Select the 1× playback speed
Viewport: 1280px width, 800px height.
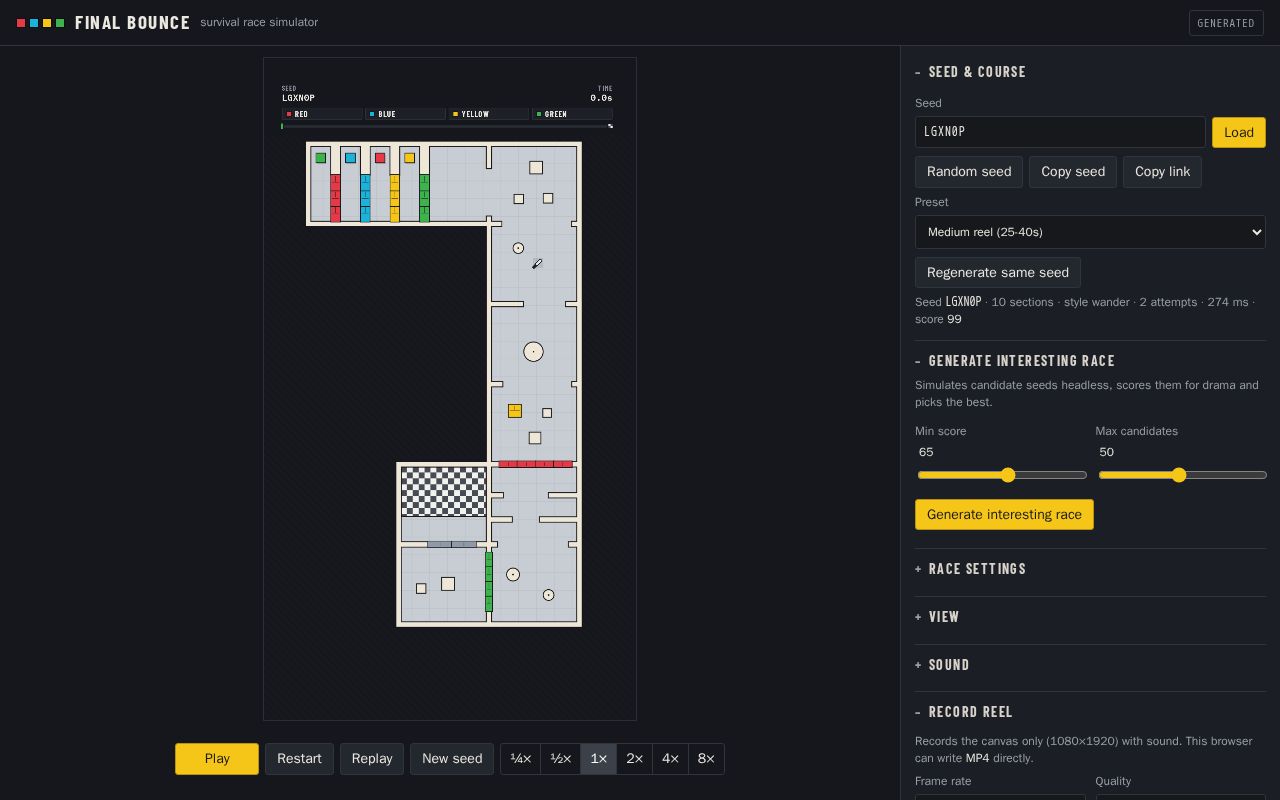(x=599, y=759)
